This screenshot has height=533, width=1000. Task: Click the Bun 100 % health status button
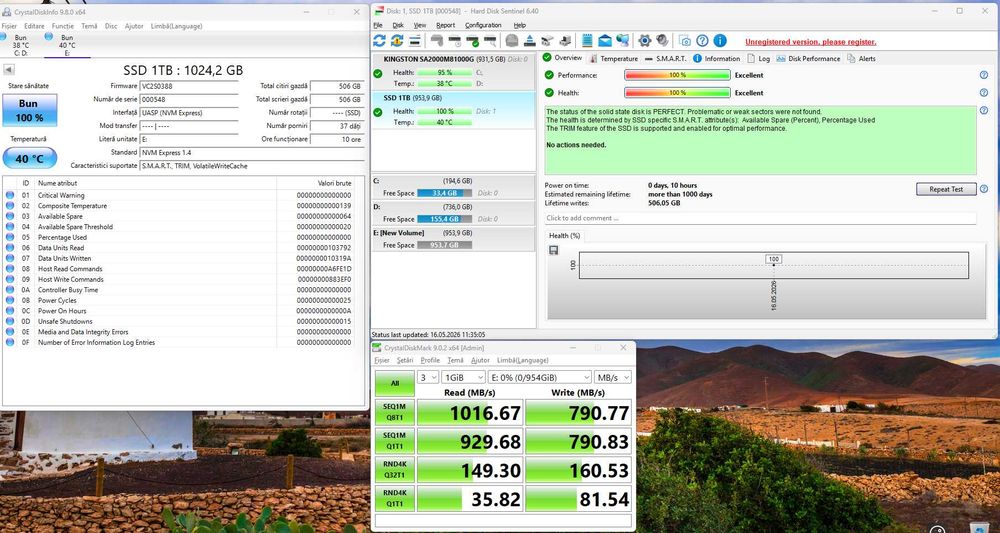(29, 110)
